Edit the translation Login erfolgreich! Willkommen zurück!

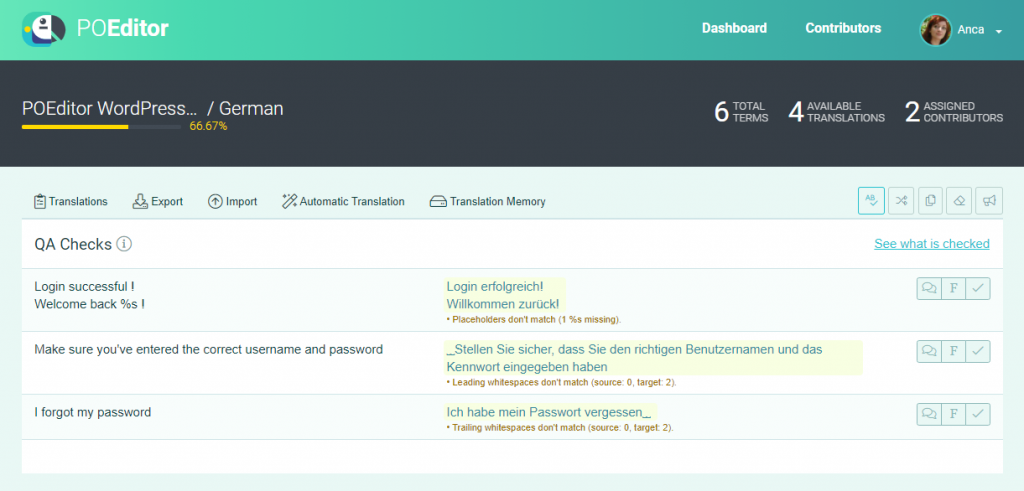504,295
